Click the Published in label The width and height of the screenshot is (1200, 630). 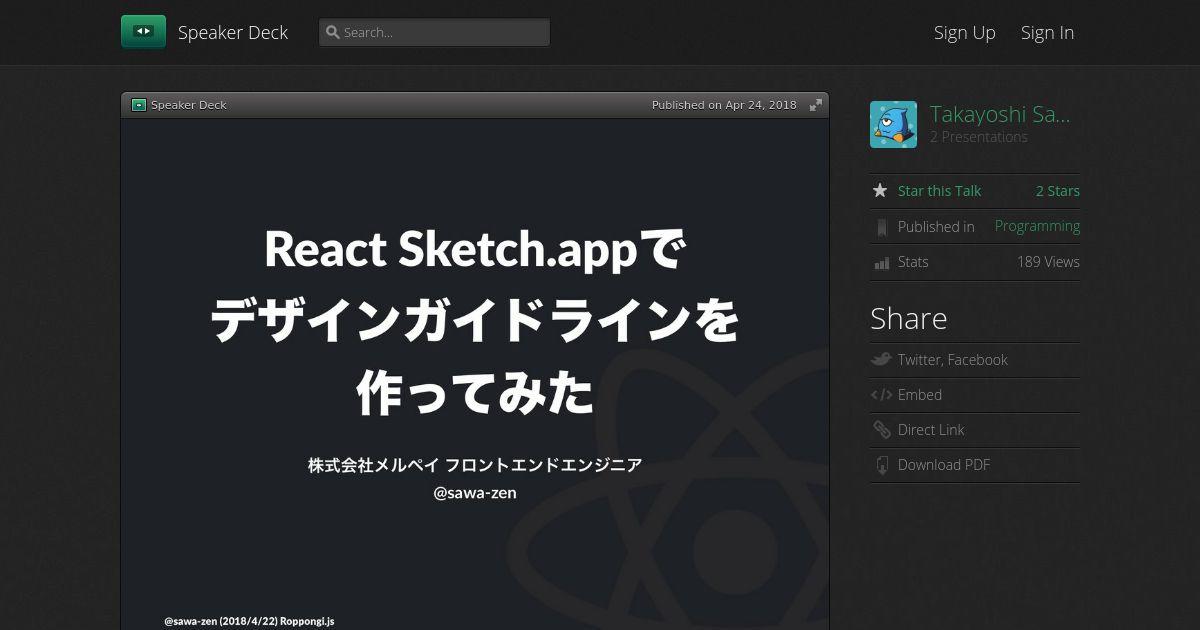pyautogui.click(x=936, y=227)
